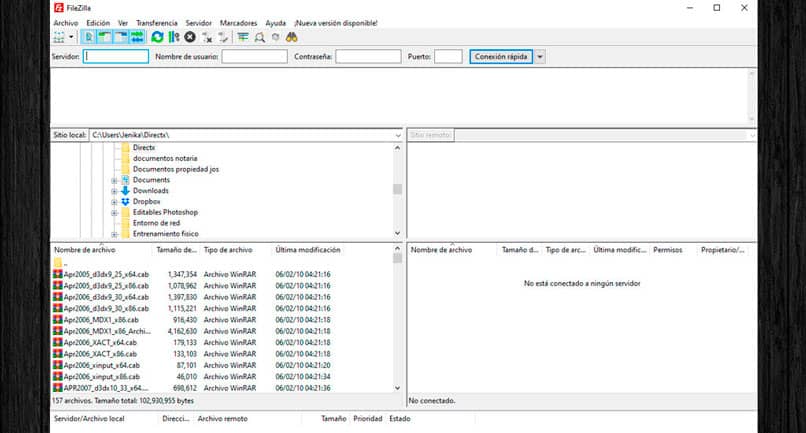Open the Site Manager dropdown arrow

click(x=71, y=37)
